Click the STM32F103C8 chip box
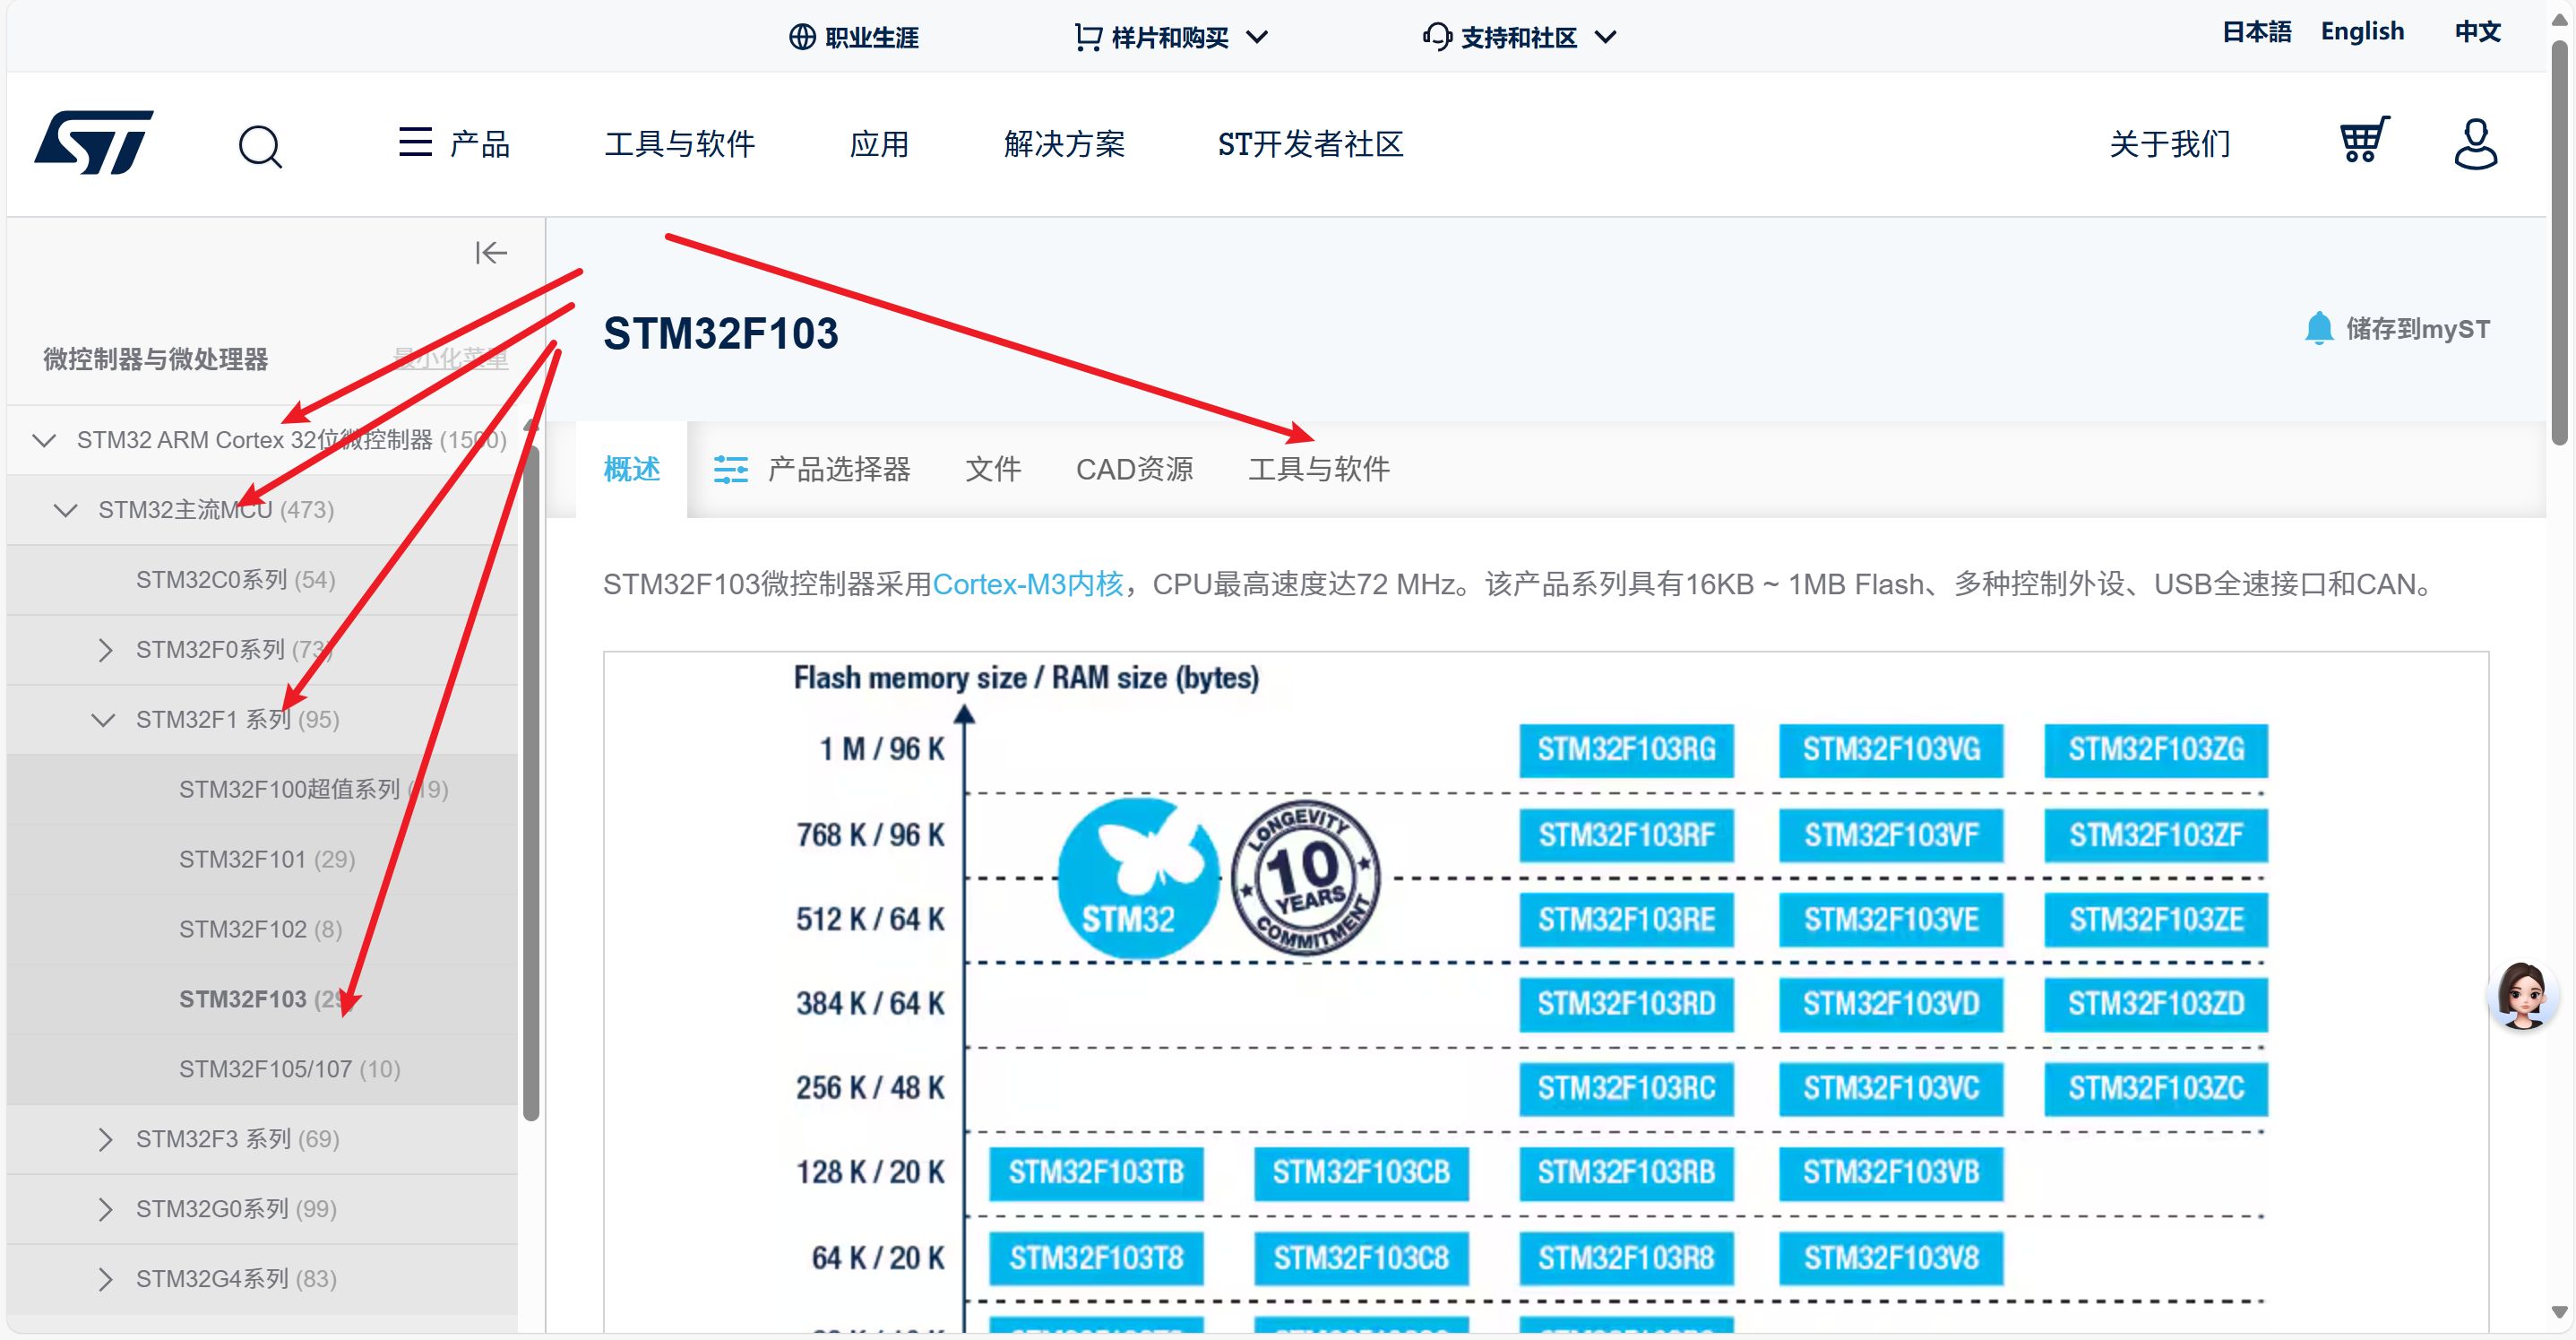Viewport: 2576px width, 1340px height. tap(1361, 1258)
